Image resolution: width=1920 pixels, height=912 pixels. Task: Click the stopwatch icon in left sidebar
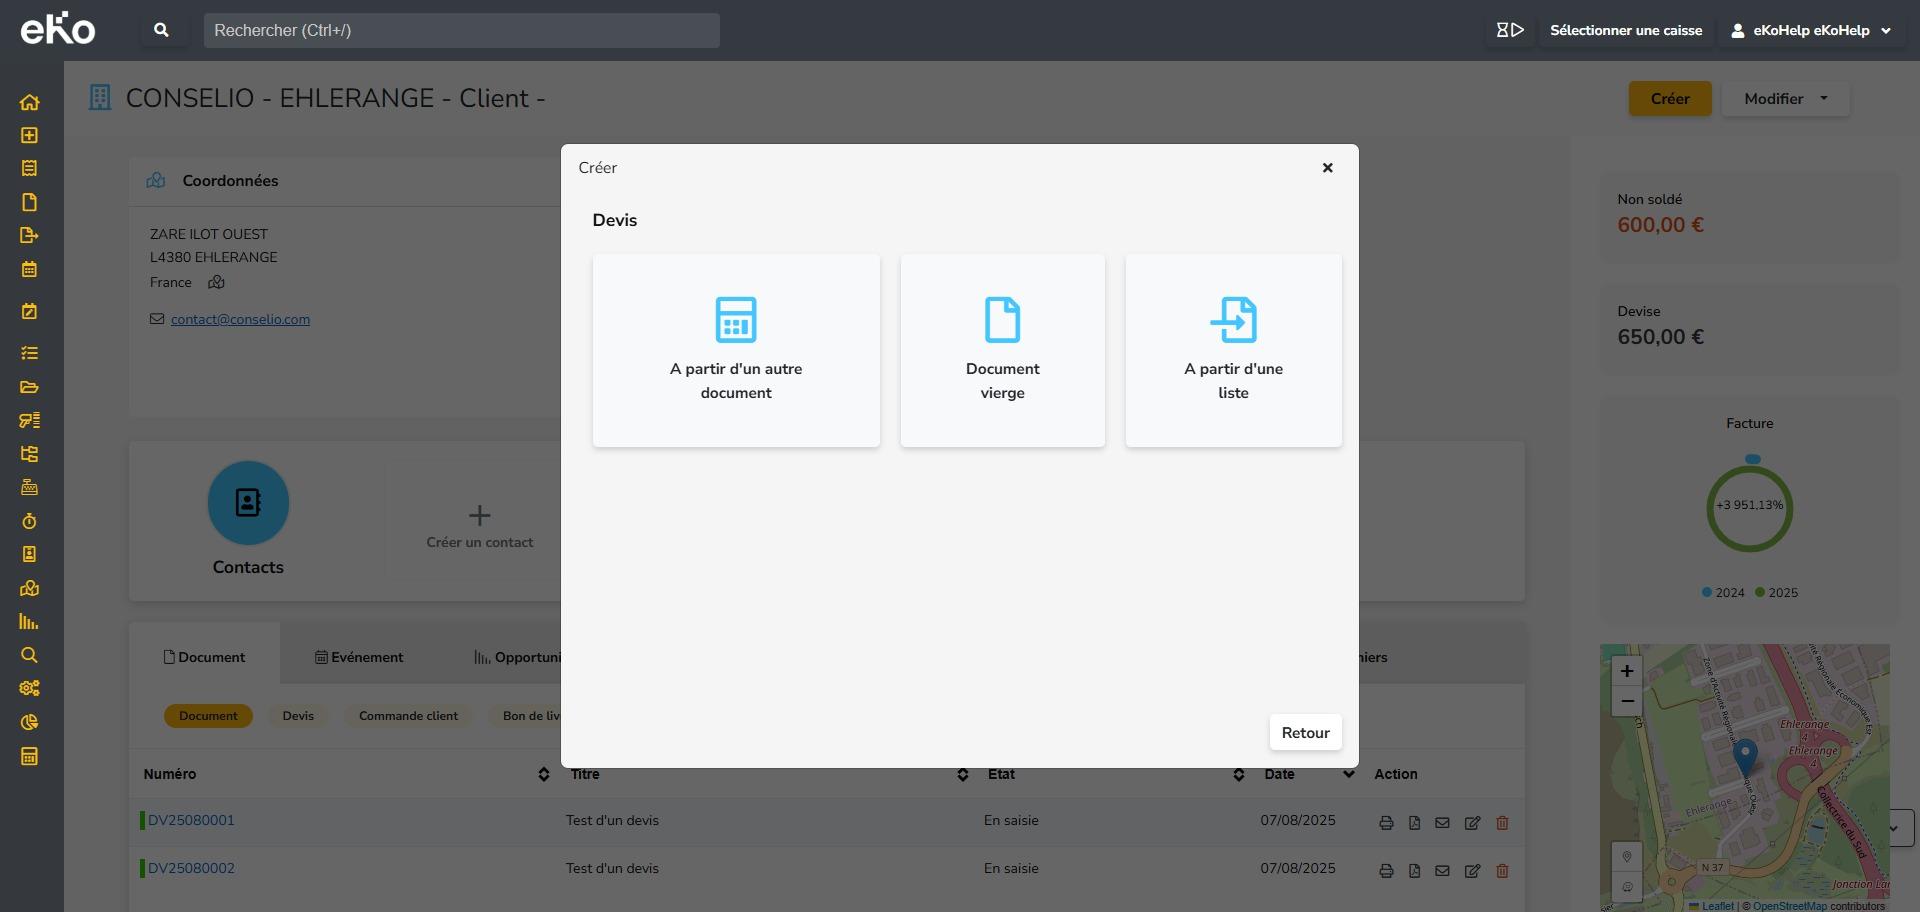click(x=29, y=521)
